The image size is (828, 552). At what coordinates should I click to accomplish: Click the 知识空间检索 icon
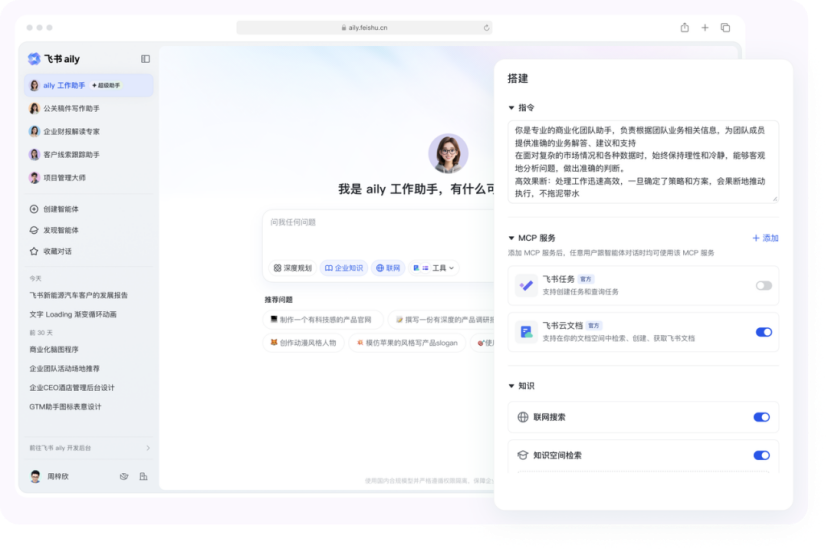click(x=523, y=455)
